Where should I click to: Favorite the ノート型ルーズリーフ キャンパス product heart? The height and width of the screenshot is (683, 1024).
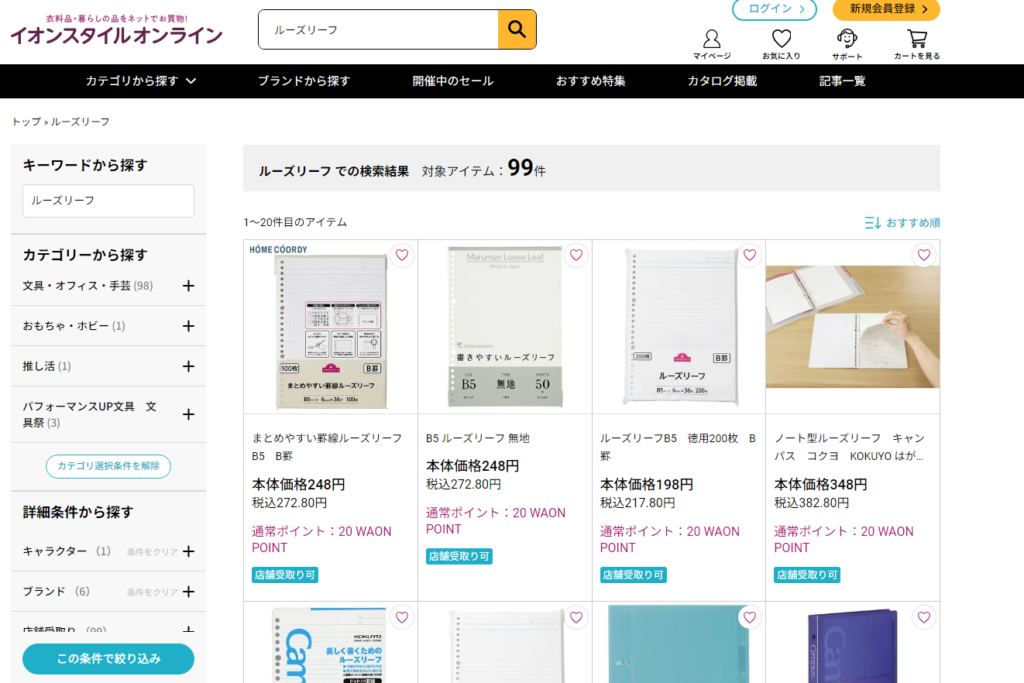(923, 255)
